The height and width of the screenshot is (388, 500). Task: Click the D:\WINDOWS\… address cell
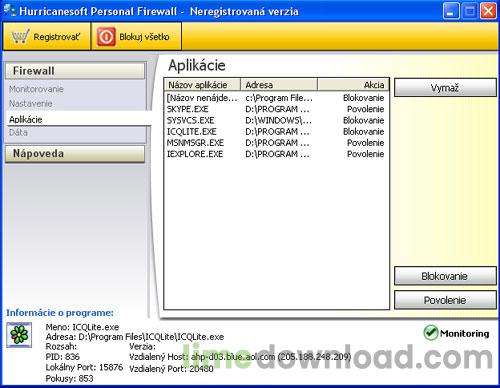point(278,120)
